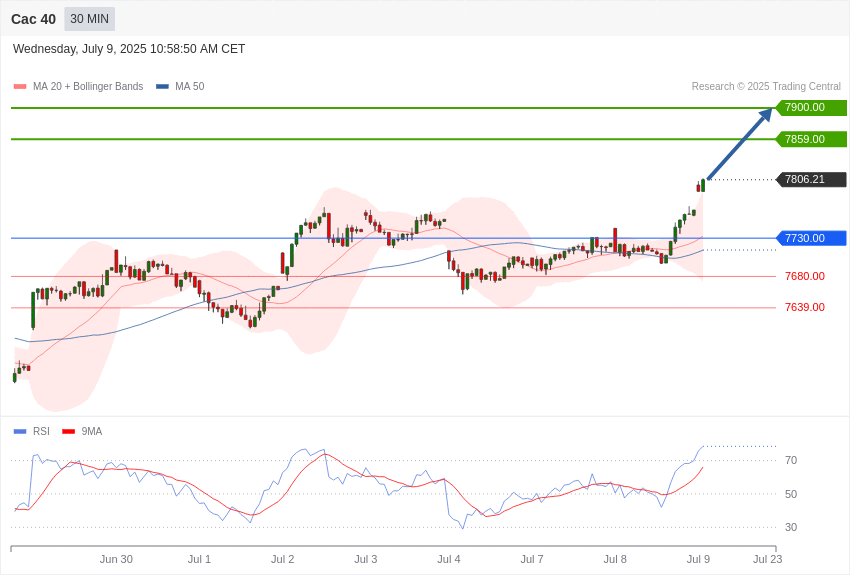Click the green 7900.00 resistance label

pyautogui.click(x=812, y=107)
